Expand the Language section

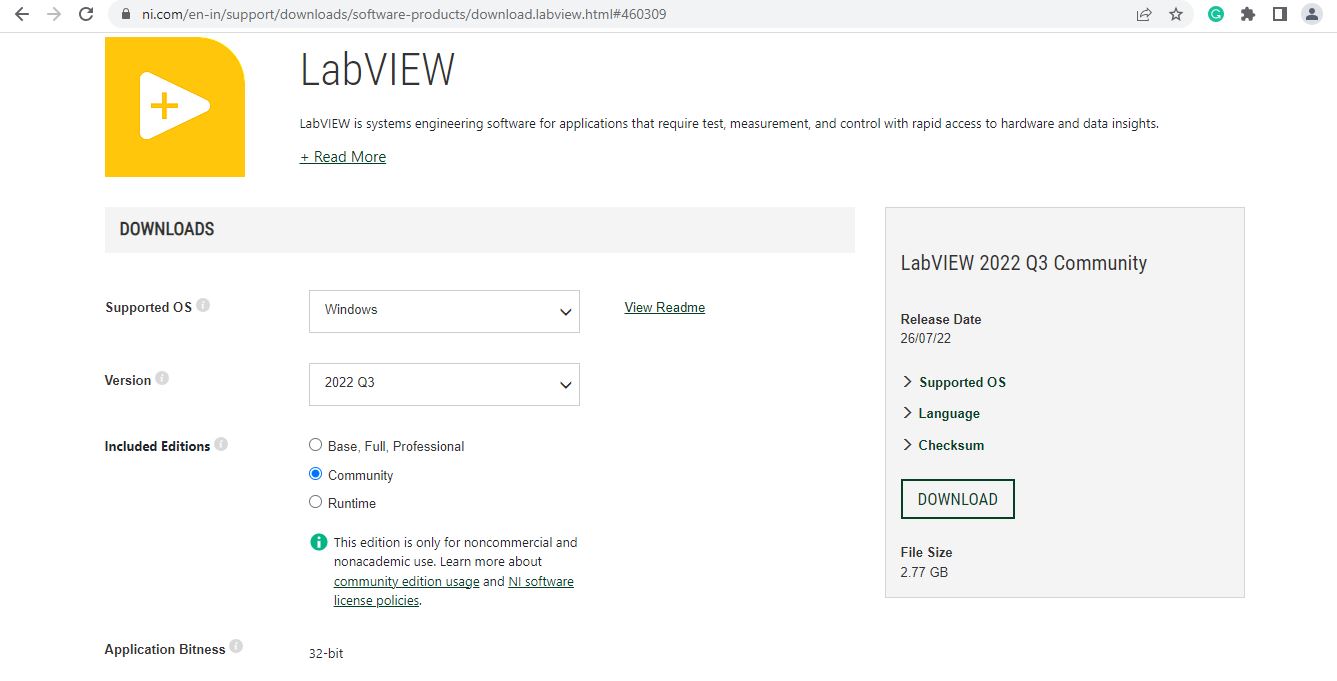[940, 413]
